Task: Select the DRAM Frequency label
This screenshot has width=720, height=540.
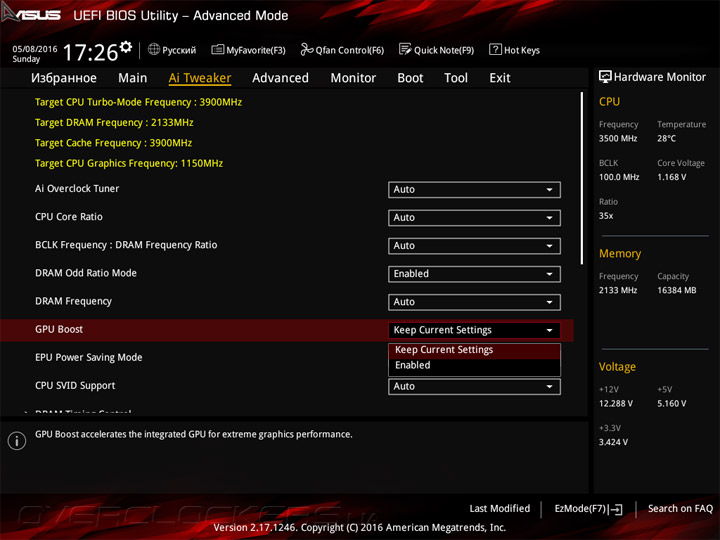Action: (73, 302)
